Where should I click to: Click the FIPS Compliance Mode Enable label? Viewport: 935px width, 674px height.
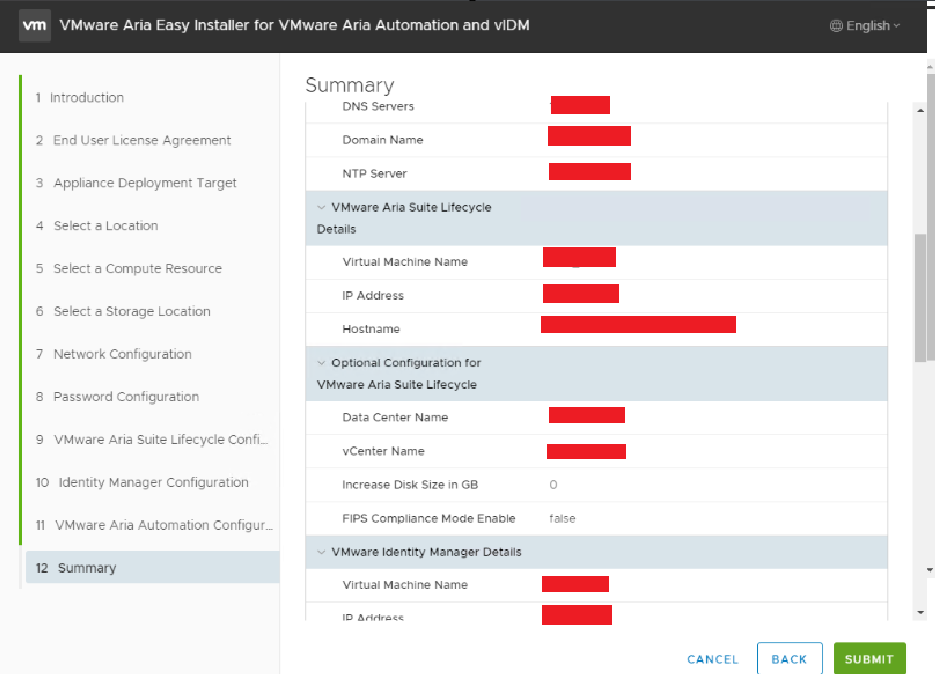tap(429, 518)
